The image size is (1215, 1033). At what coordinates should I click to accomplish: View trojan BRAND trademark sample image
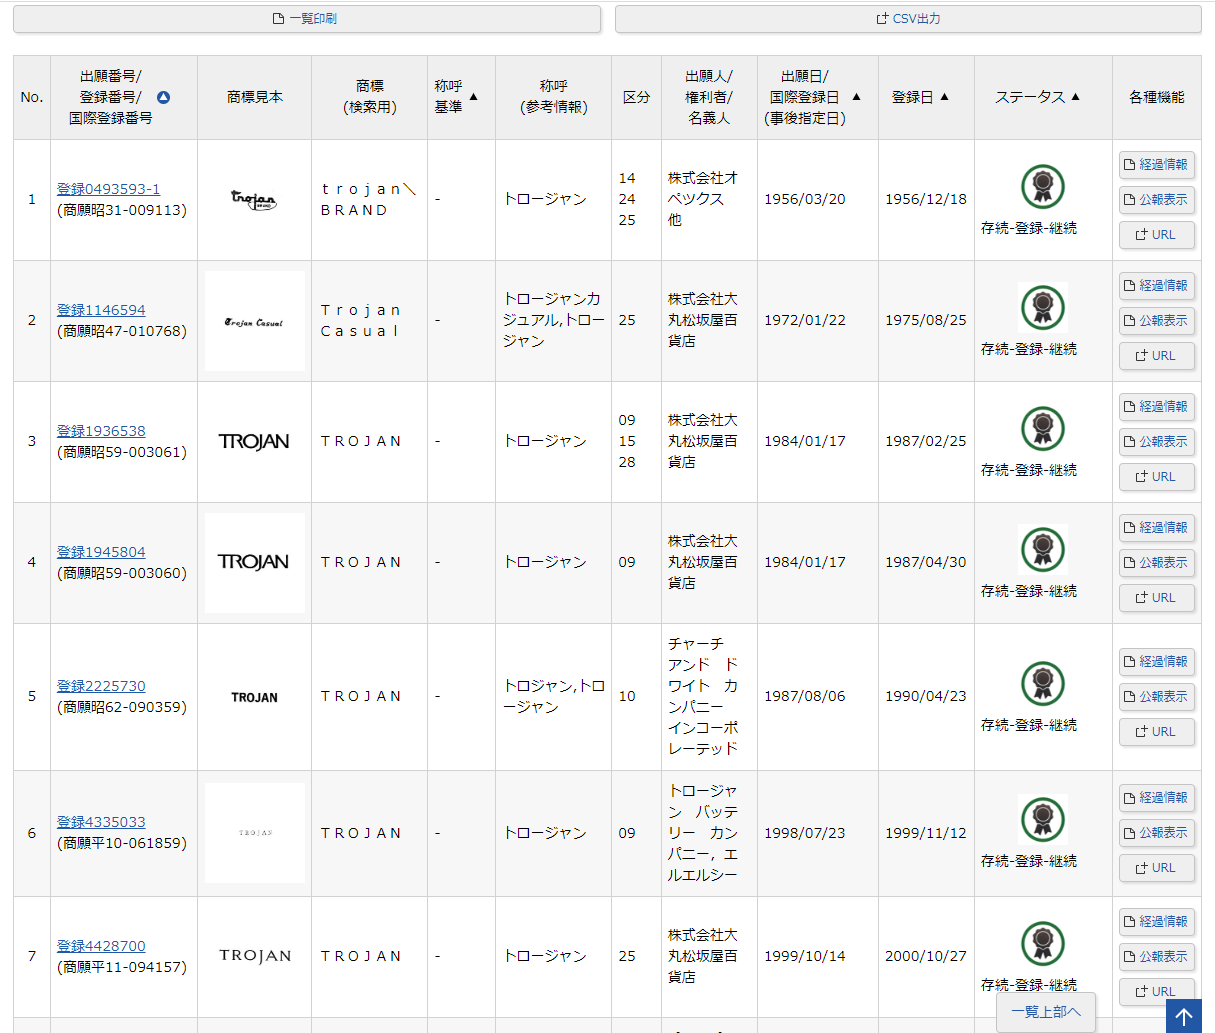tap(254, 199)
